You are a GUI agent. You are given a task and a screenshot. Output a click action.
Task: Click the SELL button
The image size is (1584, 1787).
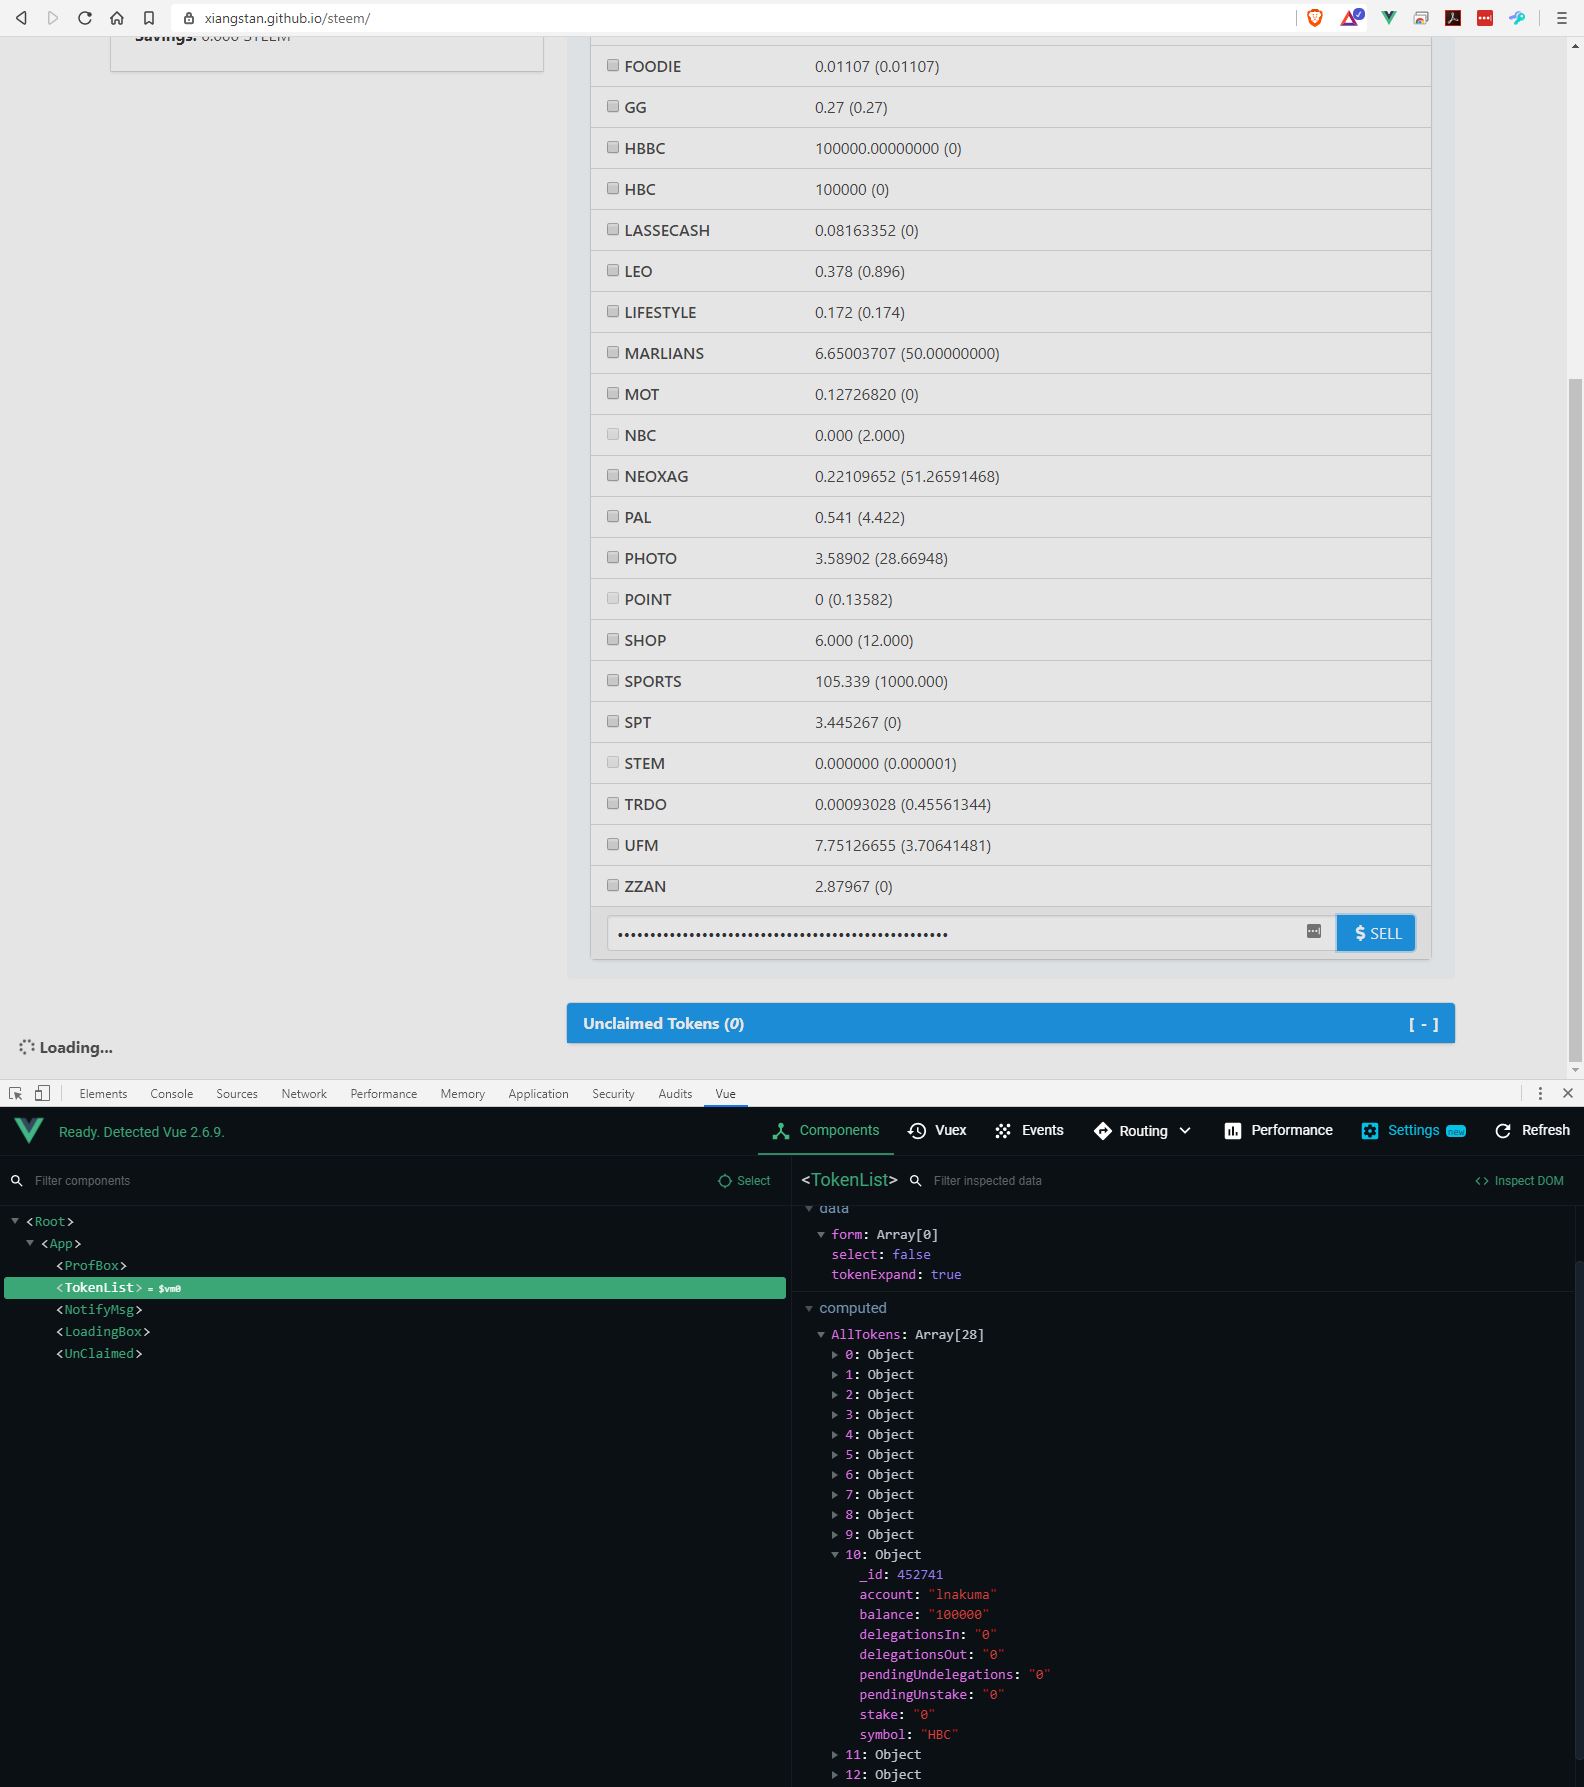pos(1376,933)
